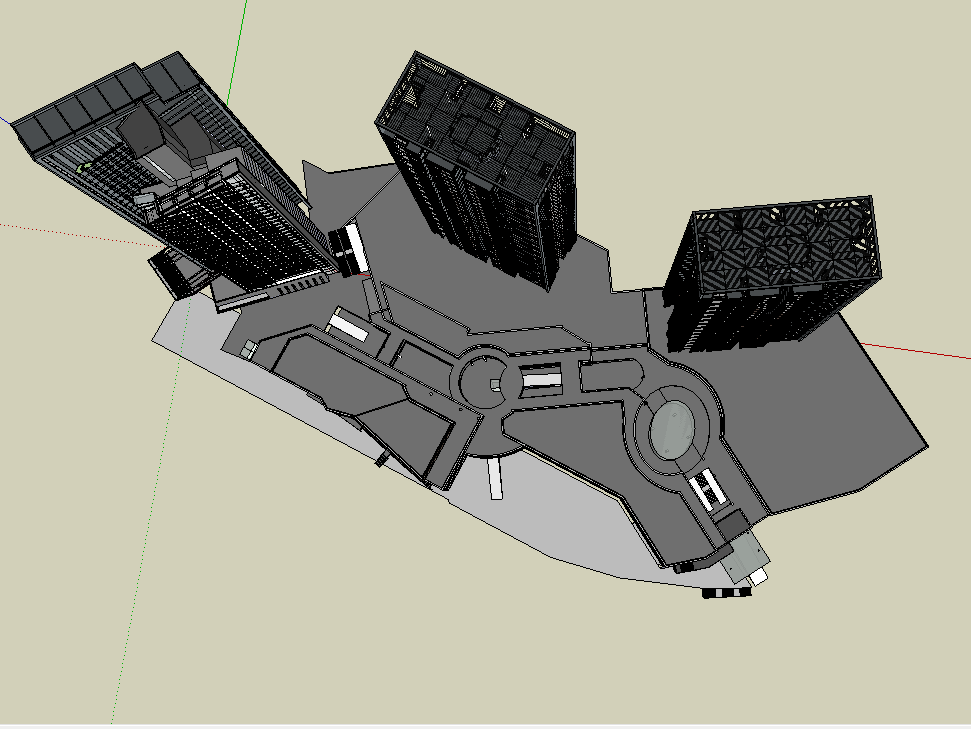
Task: Select the black-and-white striped panel beside the left tower
Action: coord(348,249)
